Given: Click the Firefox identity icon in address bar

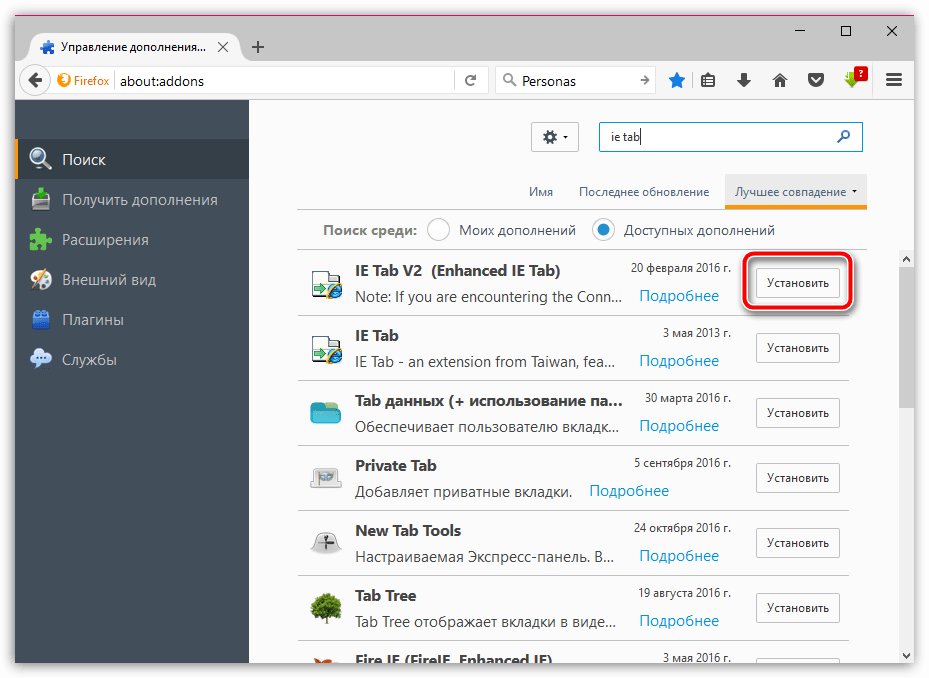Looking at the screenshot, I should [x=84, y=81].
